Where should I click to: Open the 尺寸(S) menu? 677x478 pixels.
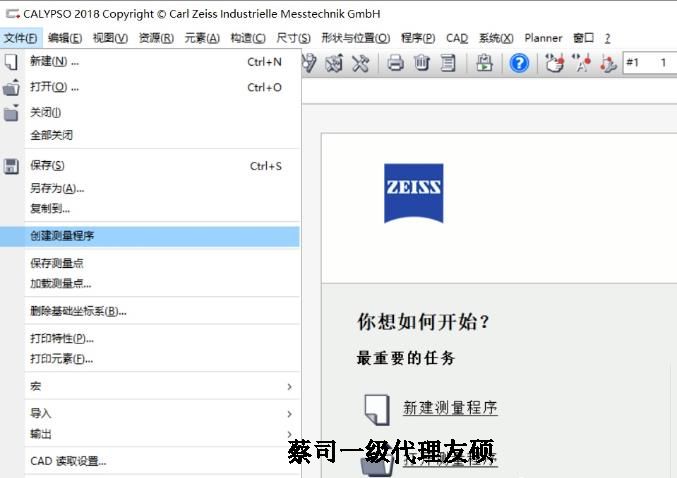point(293,38)
